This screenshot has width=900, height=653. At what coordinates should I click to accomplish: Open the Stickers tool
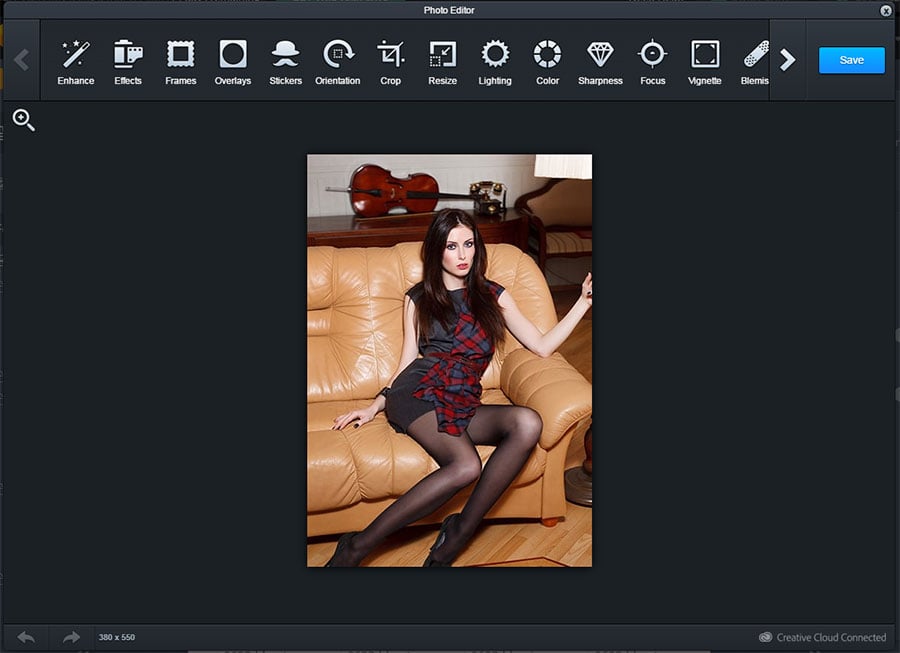(285, 61)
